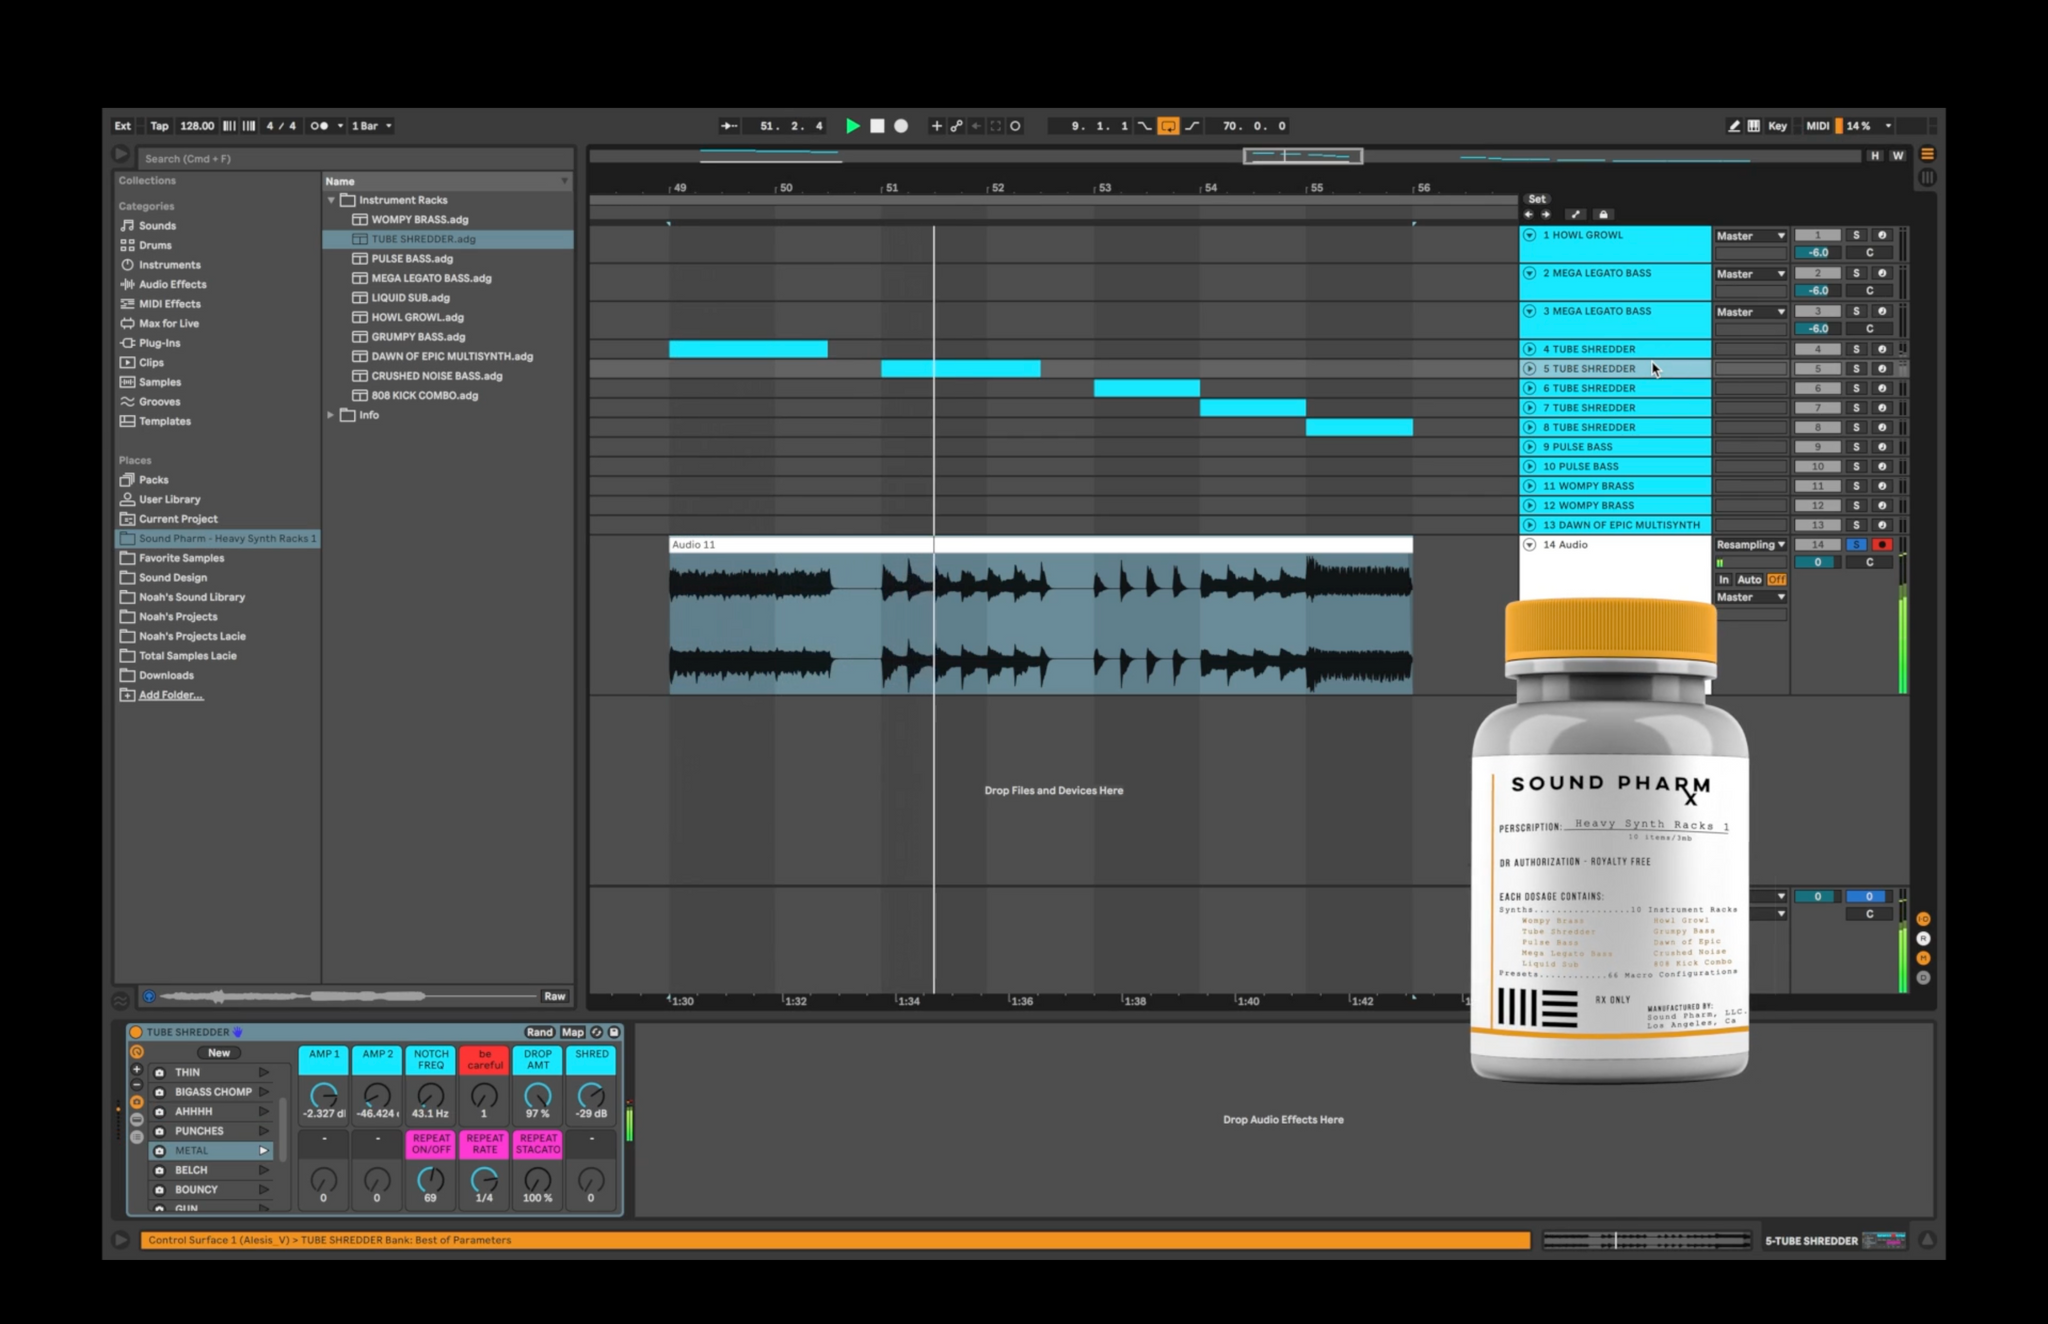This screenshot has width=2048, height=1324.
Task: Toggle the computer MIDI keyboard icon
Action: tap(1754, 126)
